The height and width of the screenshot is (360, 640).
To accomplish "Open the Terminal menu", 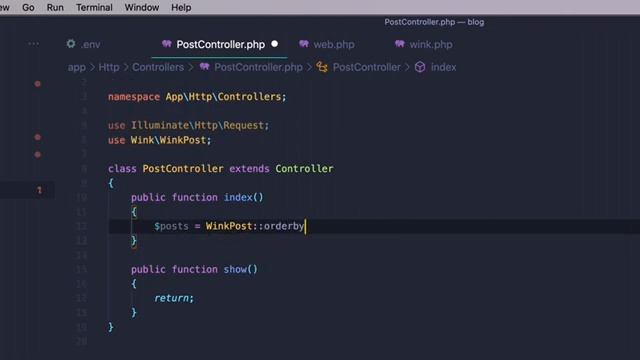I will pos(94,7).
